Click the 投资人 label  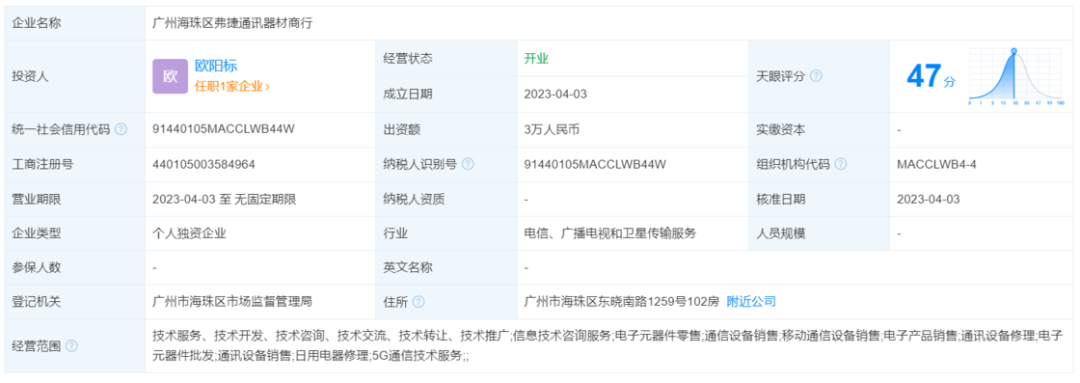pyautogui.click(x=31, y=76)
